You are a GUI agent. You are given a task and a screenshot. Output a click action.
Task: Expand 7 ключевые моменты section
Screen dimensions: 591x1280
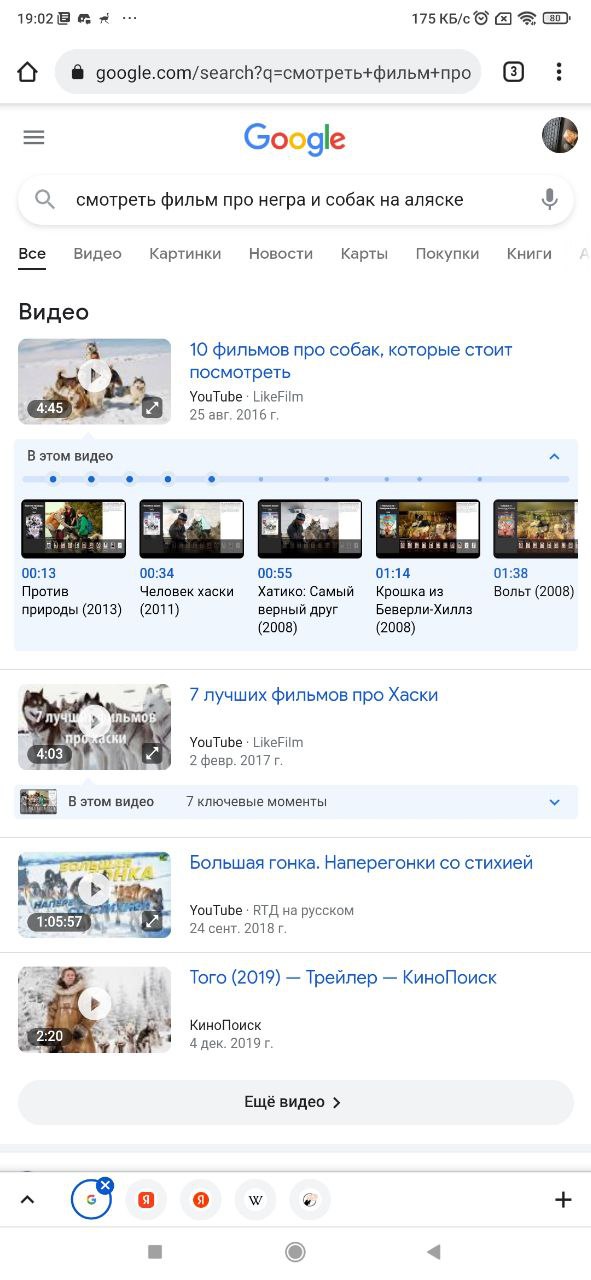(x=554, y=801)
